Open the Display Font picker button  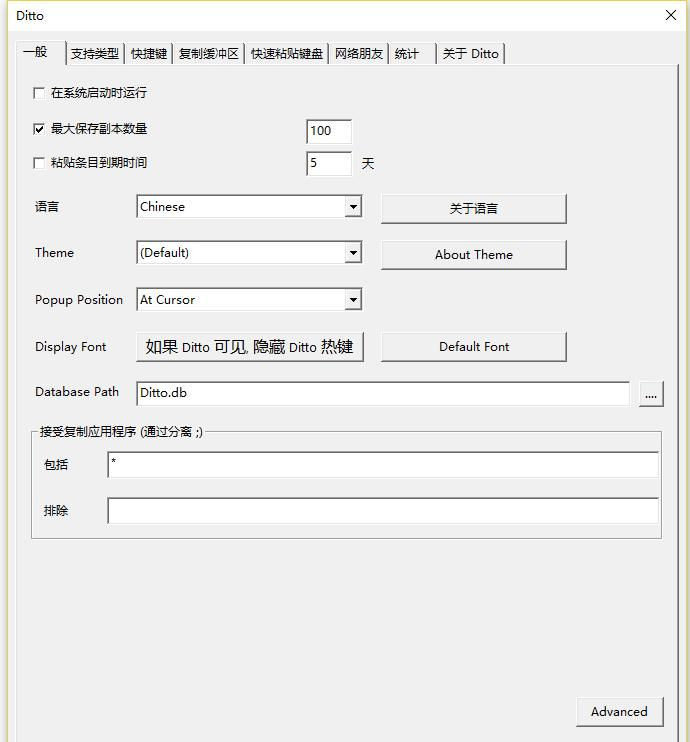(x=250, y=347)
